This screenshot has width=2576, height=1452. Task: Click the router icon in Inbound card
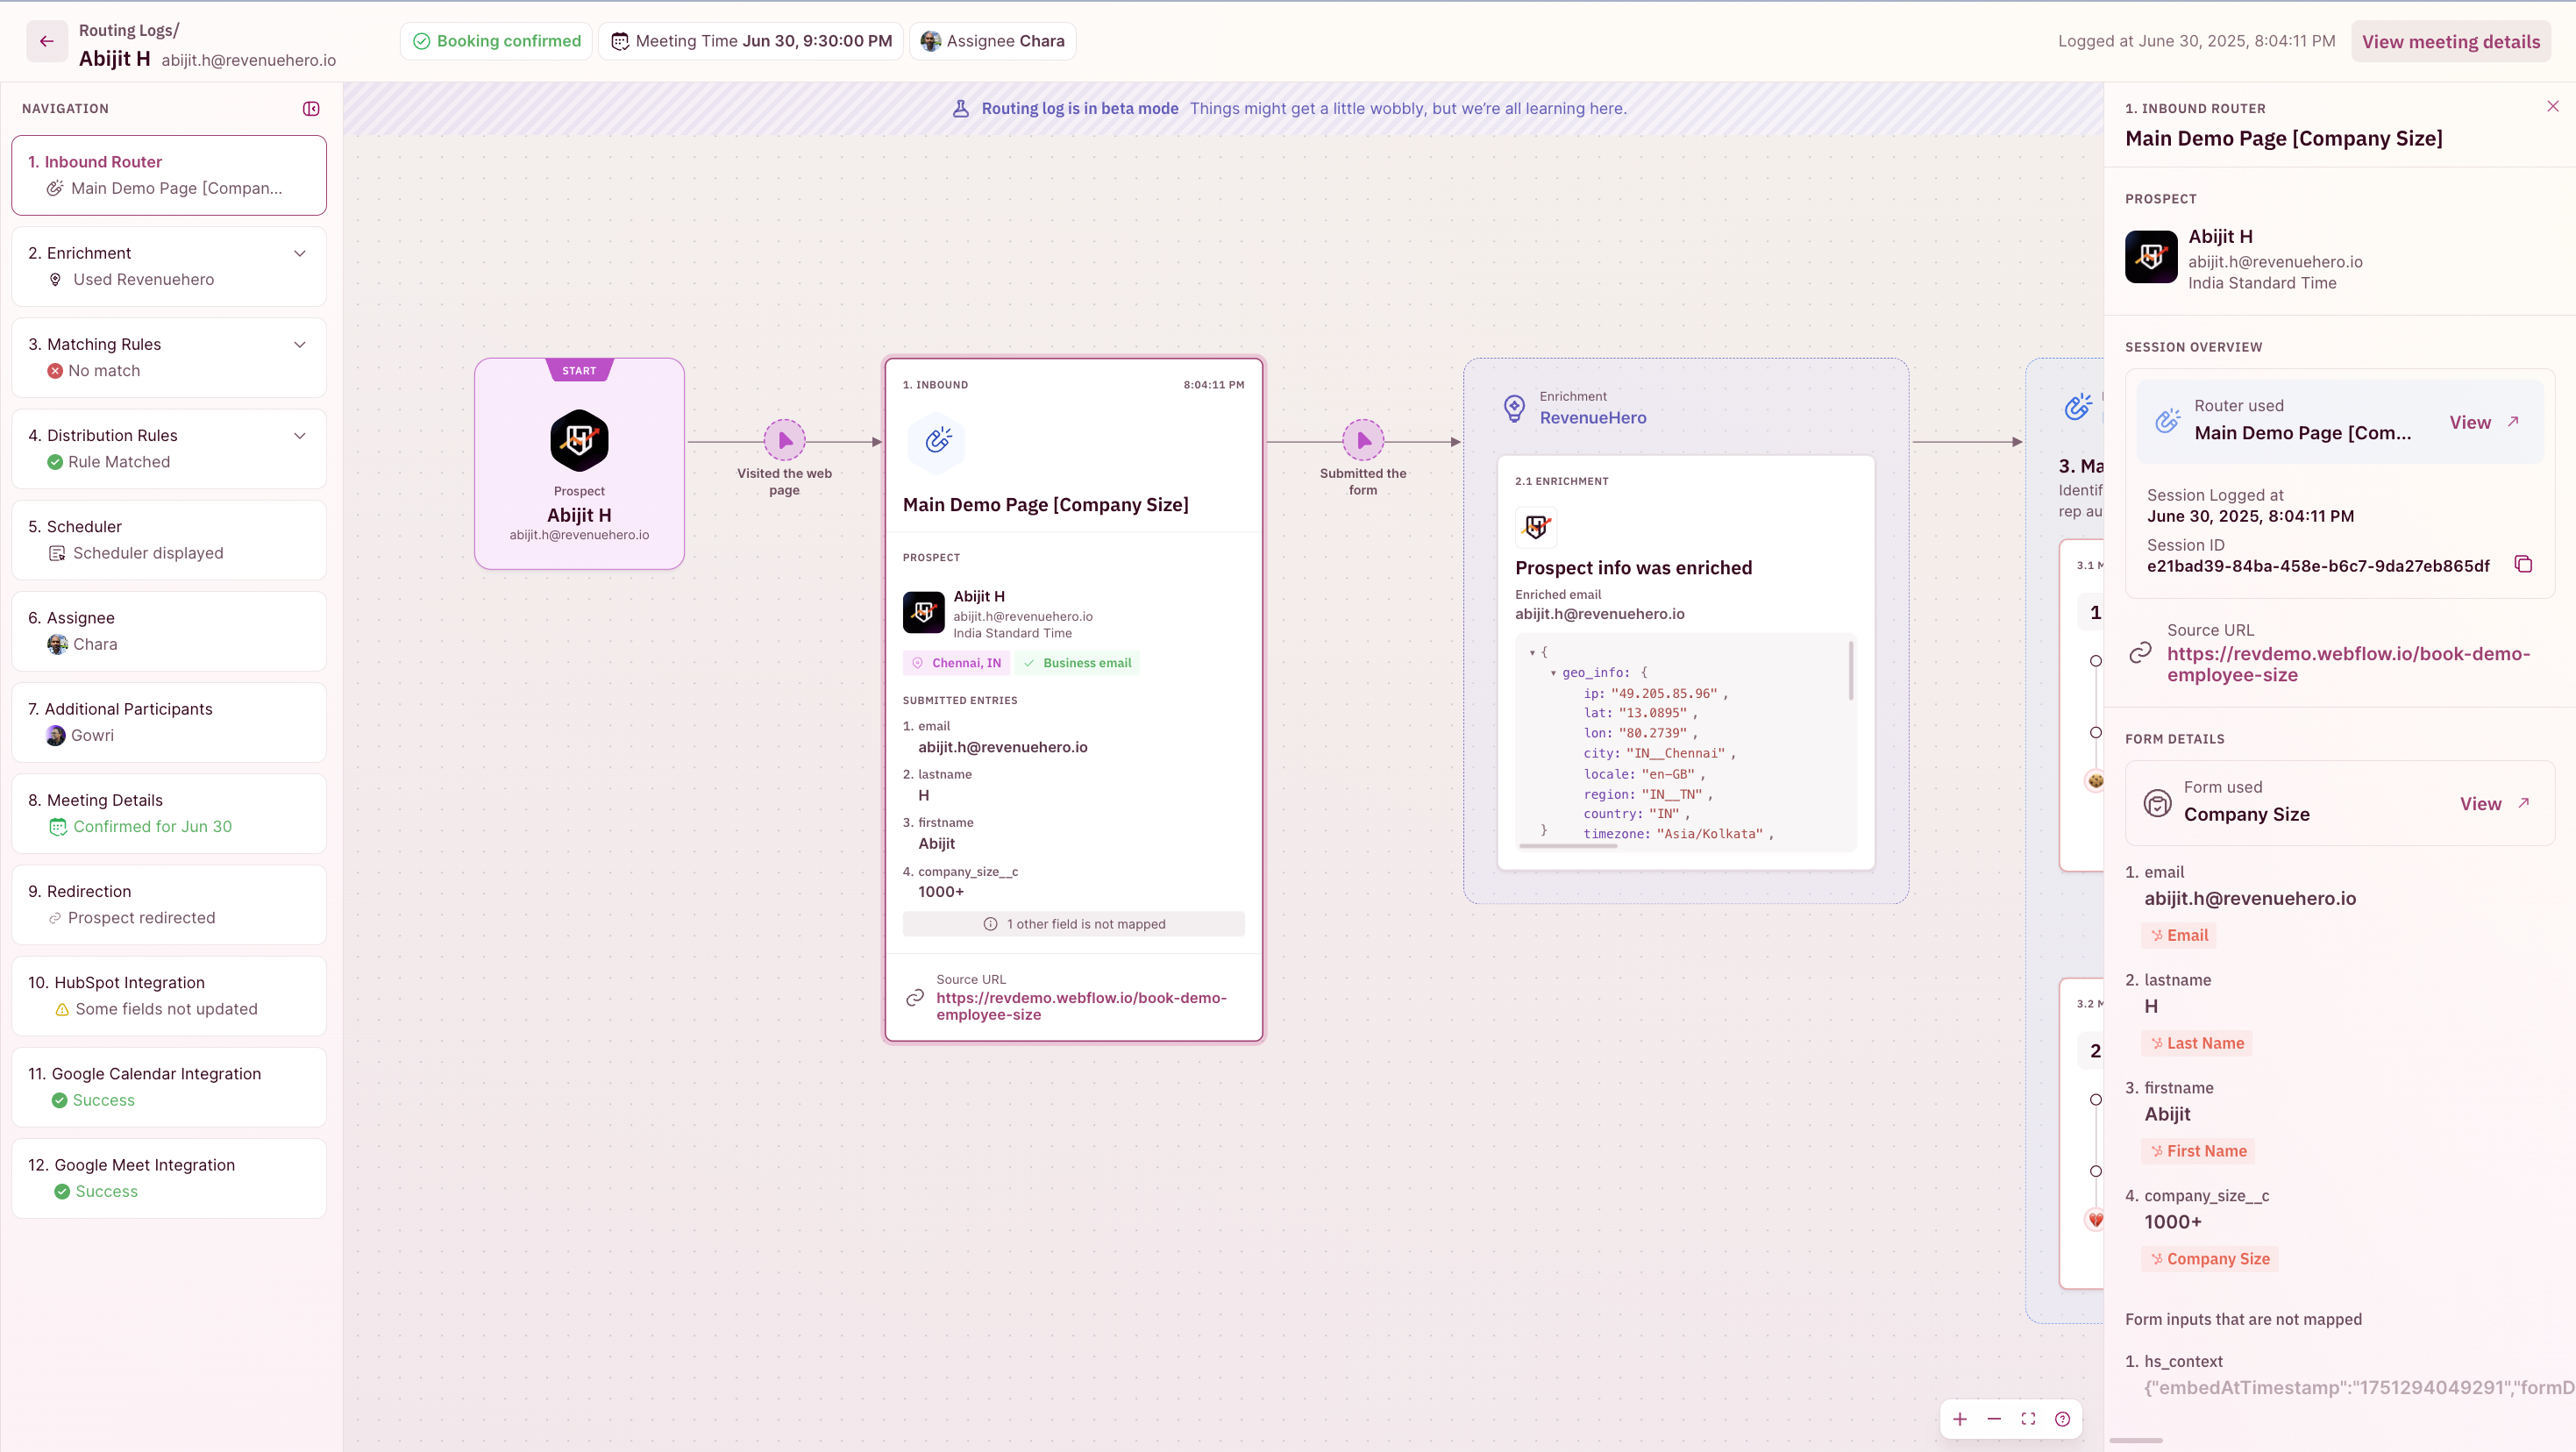coord(937,440)
